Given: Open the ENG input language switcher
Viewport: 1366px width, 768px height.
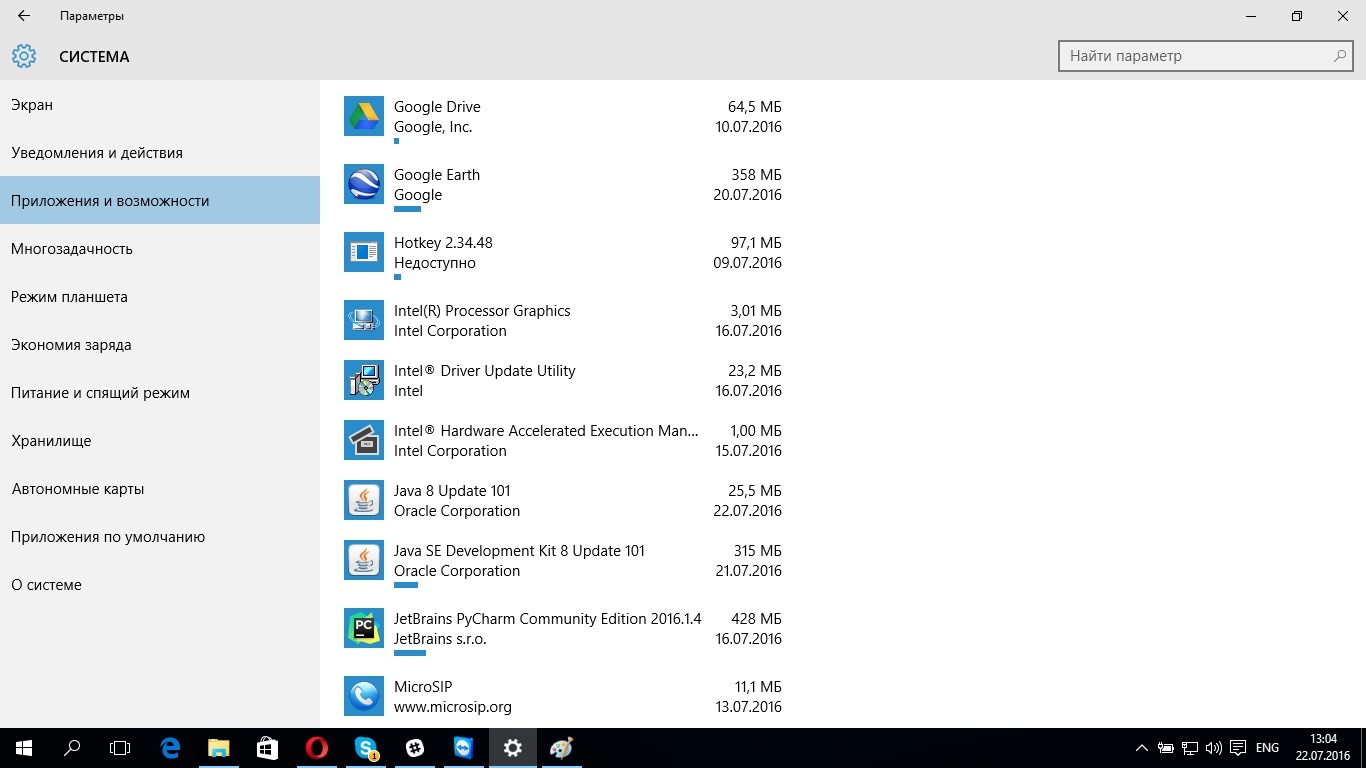Looking at the screenshot, I should (x=1267, y=748).
